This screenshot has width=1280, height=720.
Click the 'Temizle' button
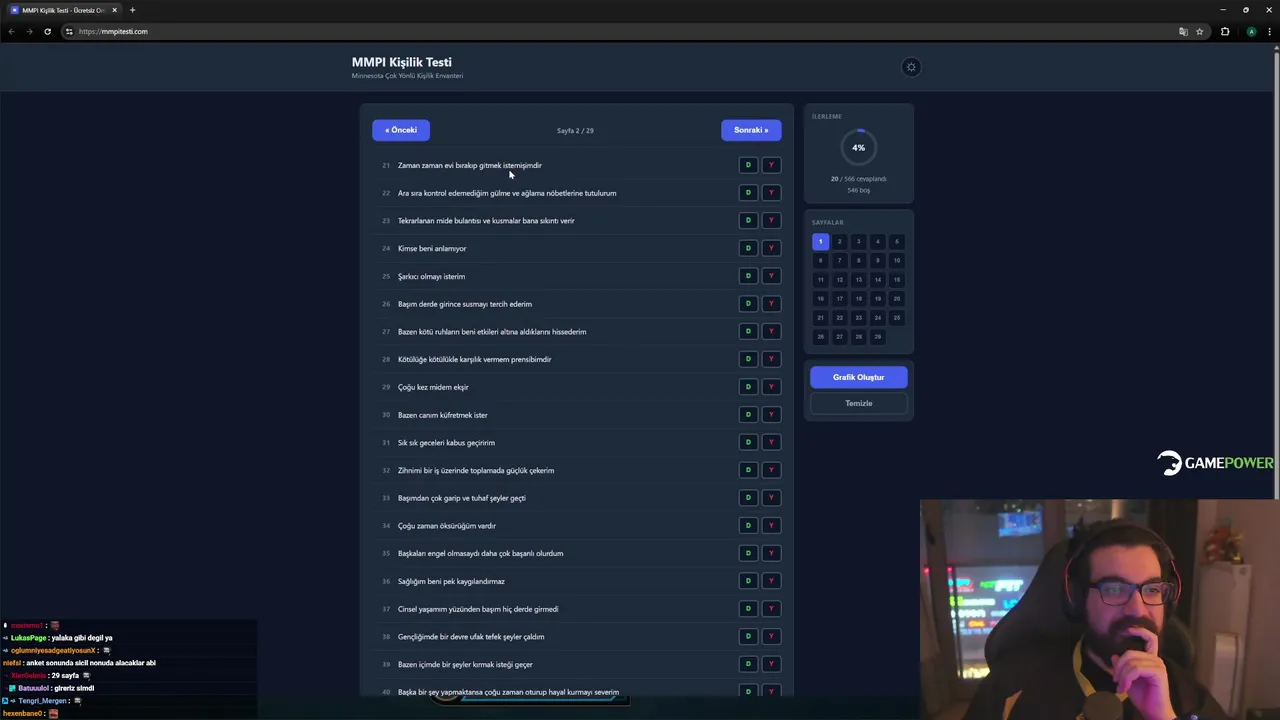(858, 403)
